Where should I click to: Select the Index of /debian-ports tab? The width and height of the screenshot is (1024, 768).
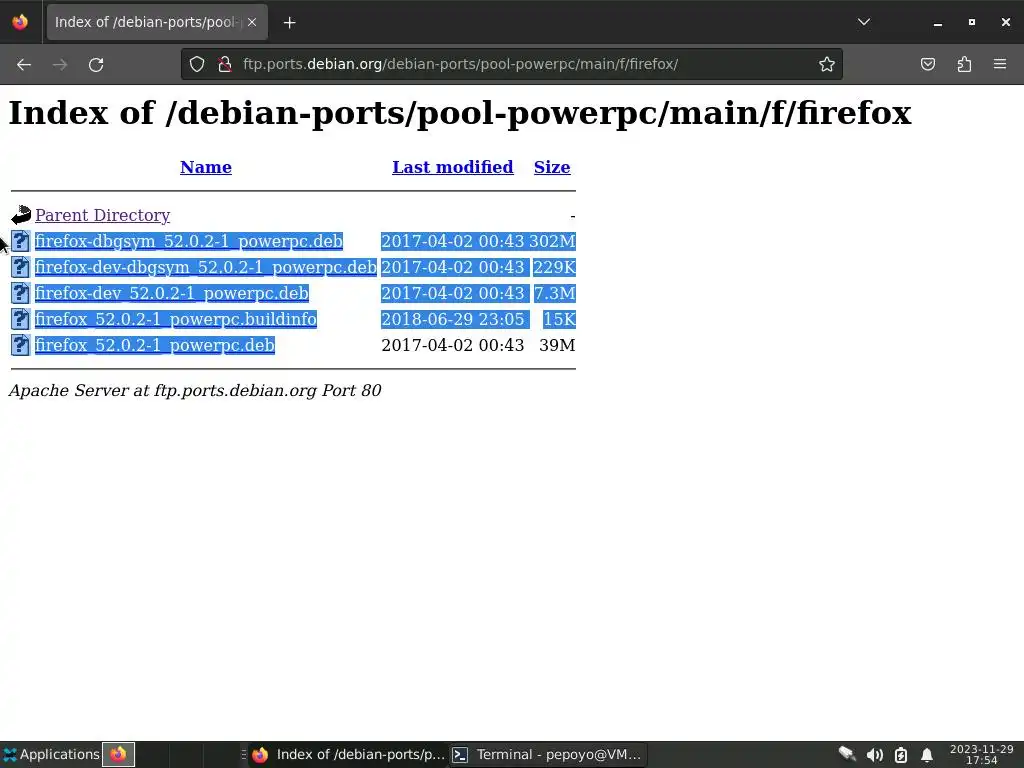(x=157, y=22)
